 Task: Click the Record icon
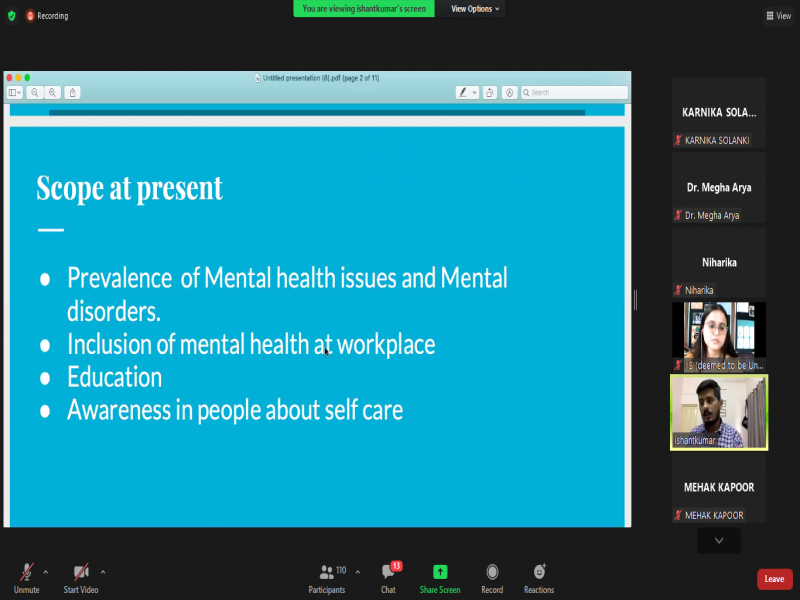492,573
